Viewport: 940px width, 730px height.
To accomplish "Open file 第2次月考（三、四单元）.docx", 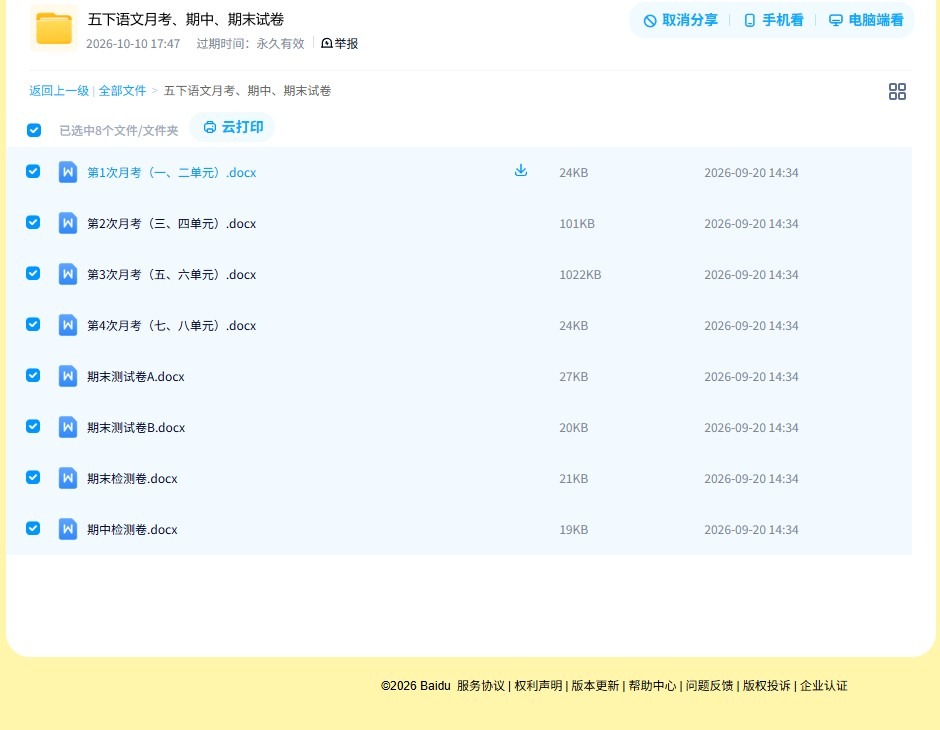I will click(171, 224).
